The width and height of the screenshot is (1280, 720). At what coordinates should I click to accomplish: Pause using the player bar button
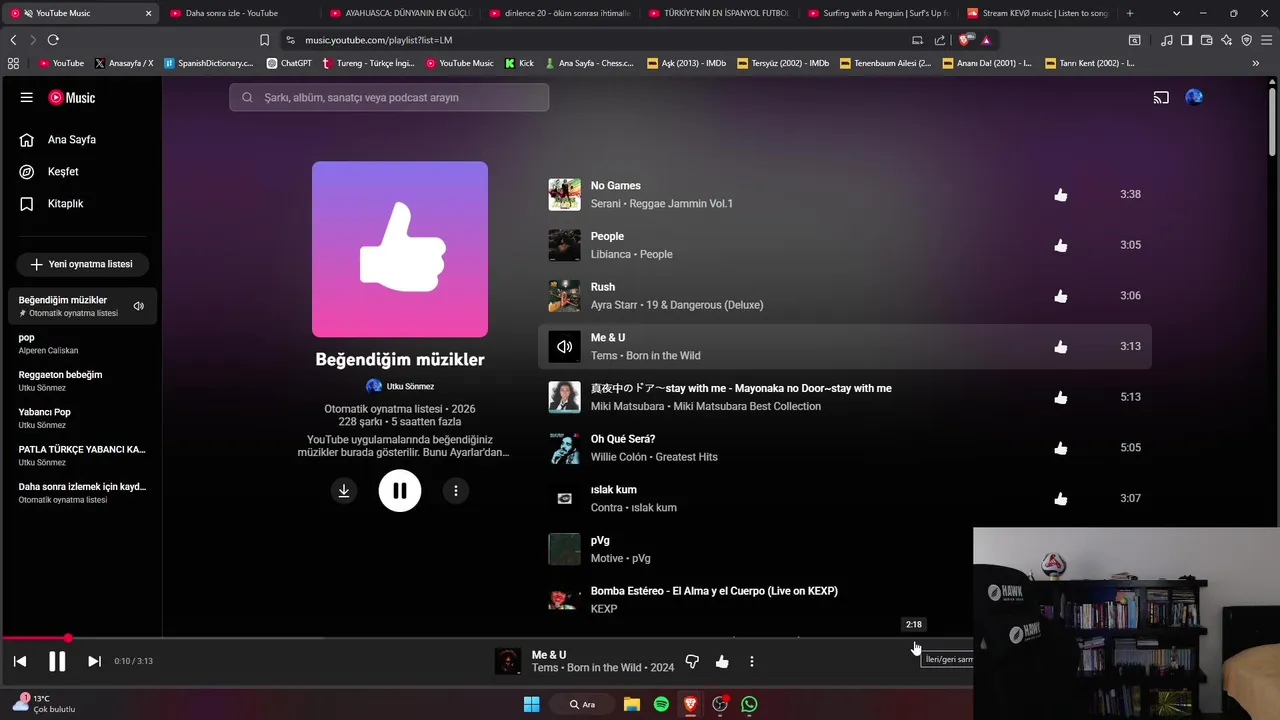pos(57,661)
